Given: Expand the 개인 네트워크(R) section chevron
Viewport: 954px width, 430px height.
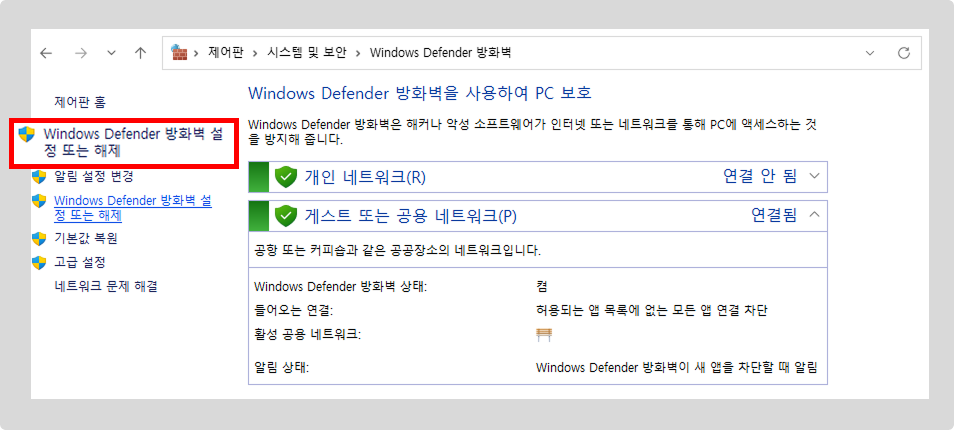Looking at the screenshot, I should (815, 177).
